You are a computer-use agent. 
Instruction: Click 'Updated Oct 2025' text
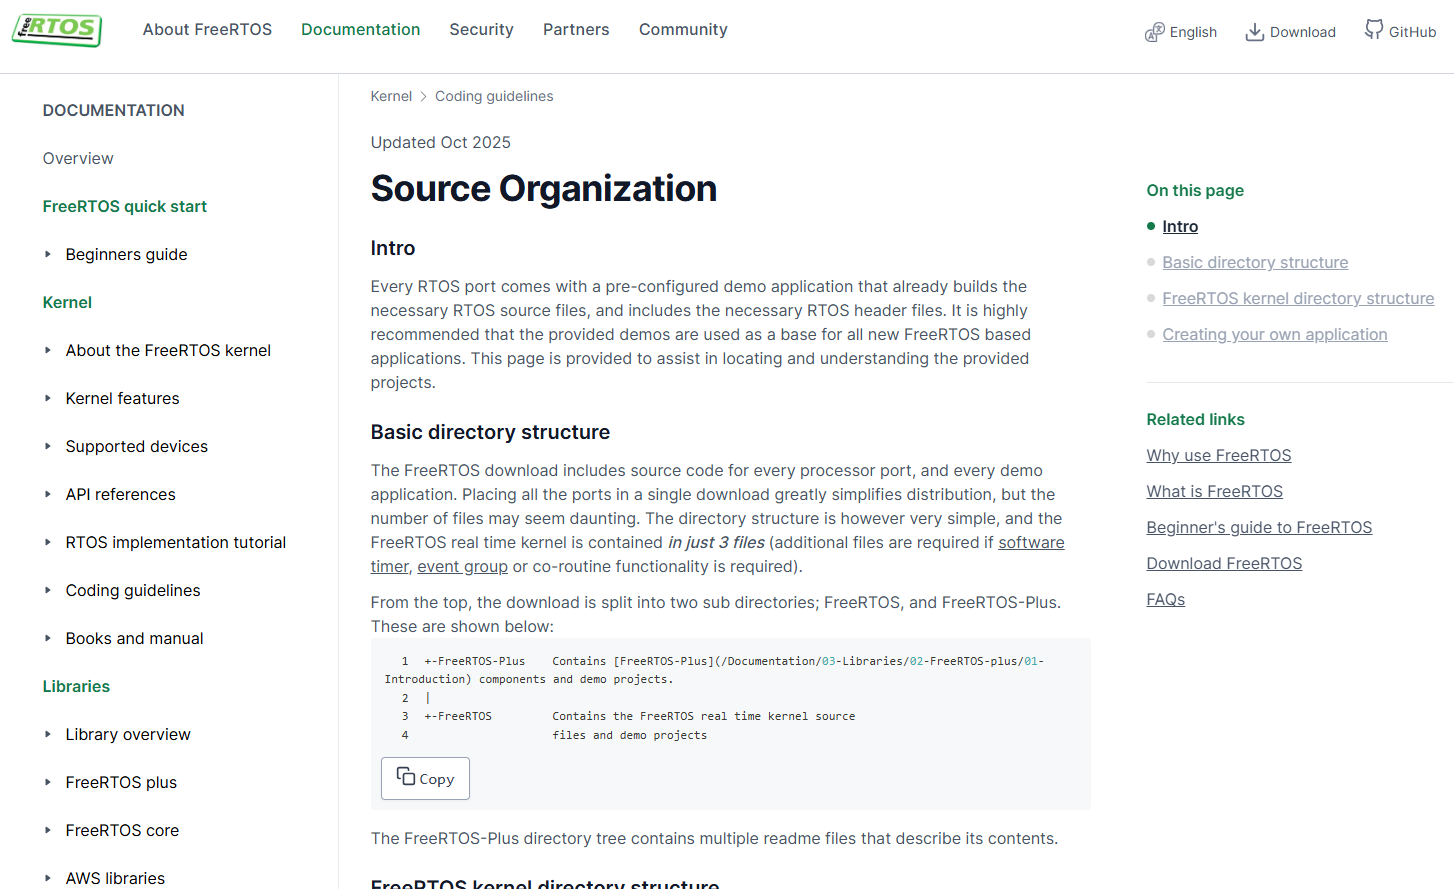pos(441,142)
